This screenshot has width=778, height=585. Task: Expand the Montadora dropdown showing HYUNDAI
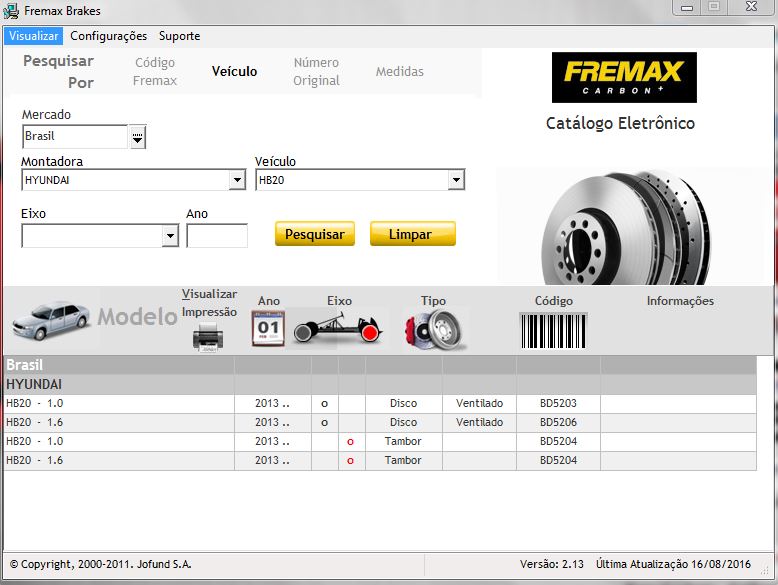point(237,181)
